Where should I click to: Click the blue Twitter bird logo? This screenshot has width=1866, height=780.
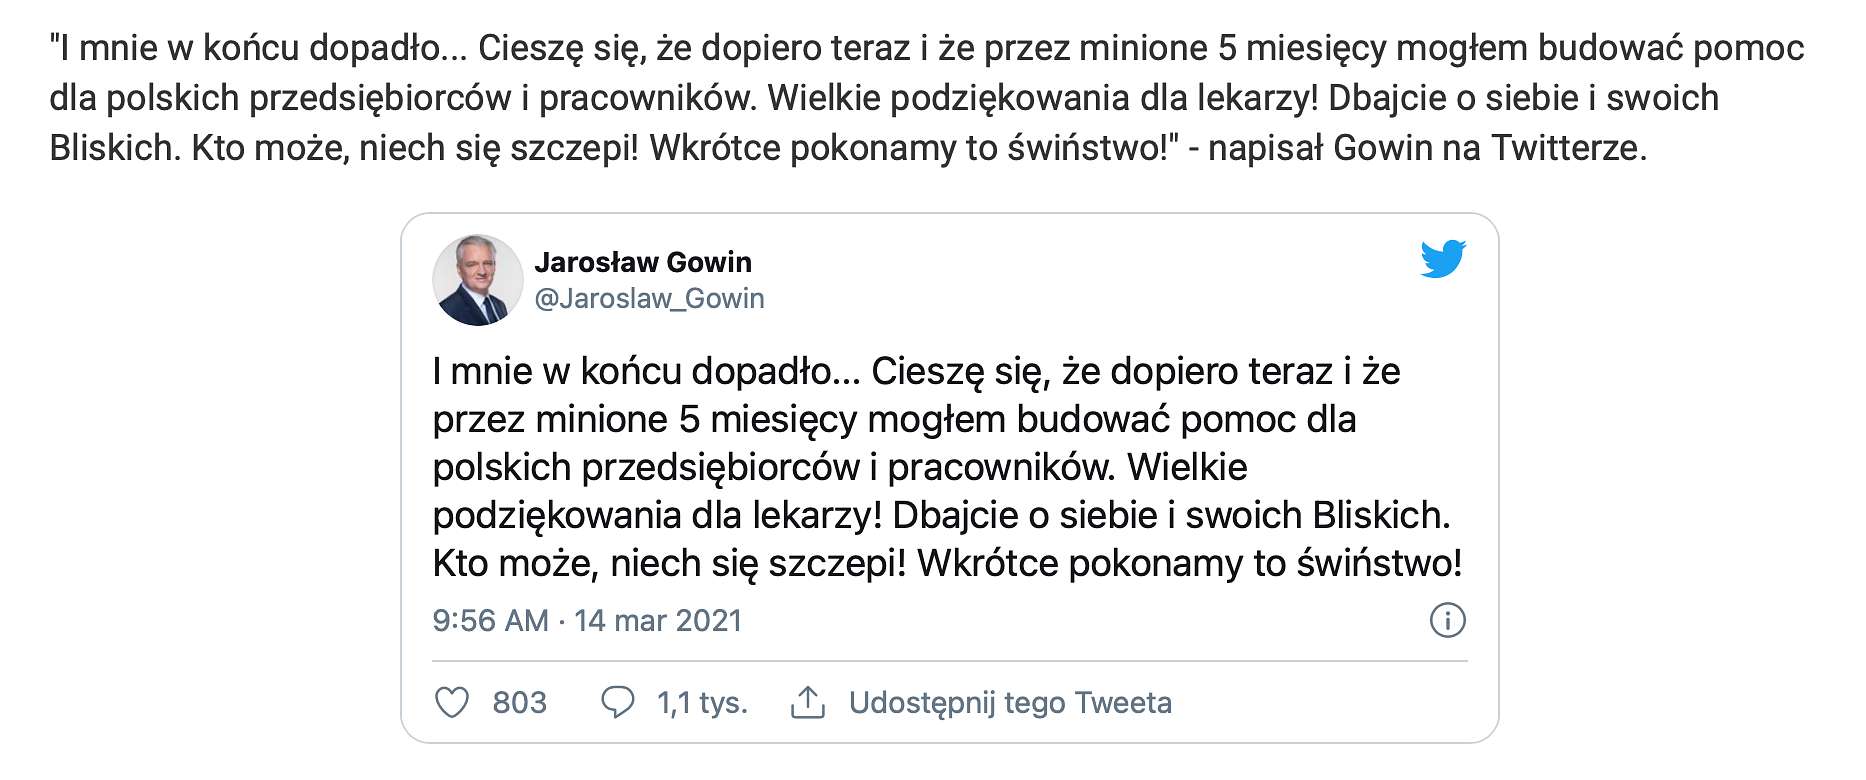[x=1443, y=258]
